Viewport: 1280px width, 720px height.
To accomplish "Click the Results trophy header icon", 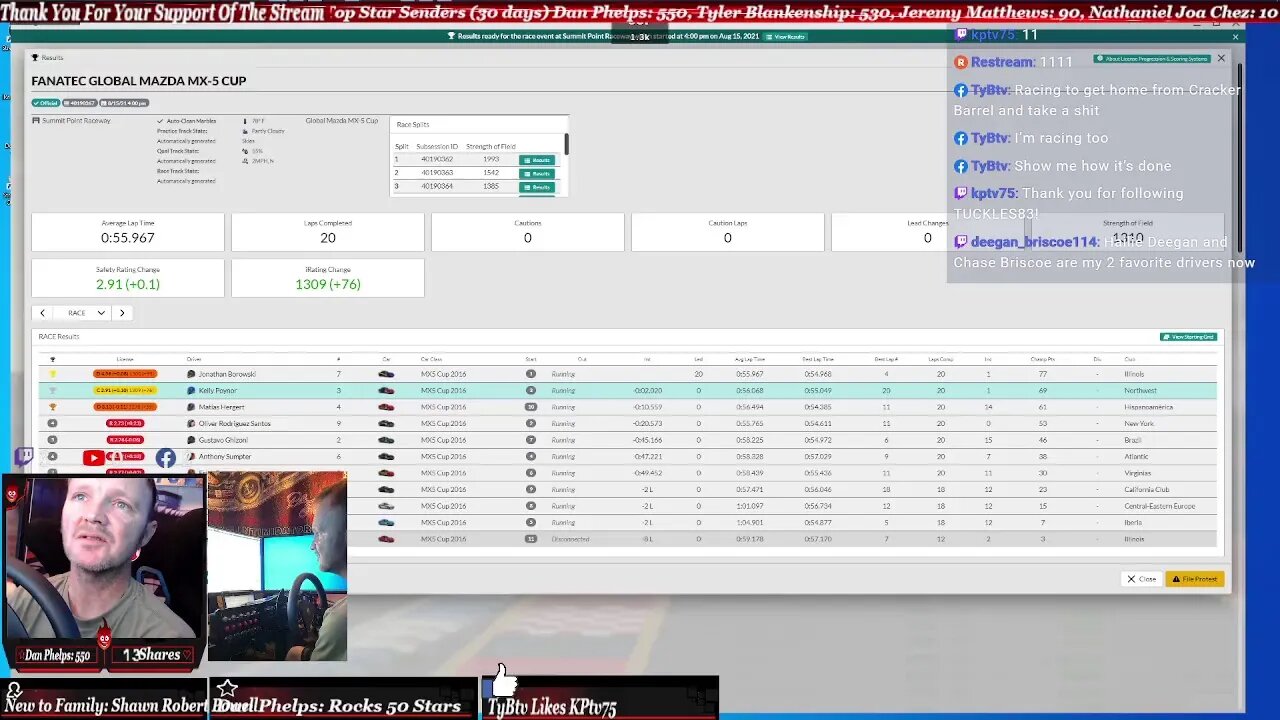I will (x=35, y=58).
